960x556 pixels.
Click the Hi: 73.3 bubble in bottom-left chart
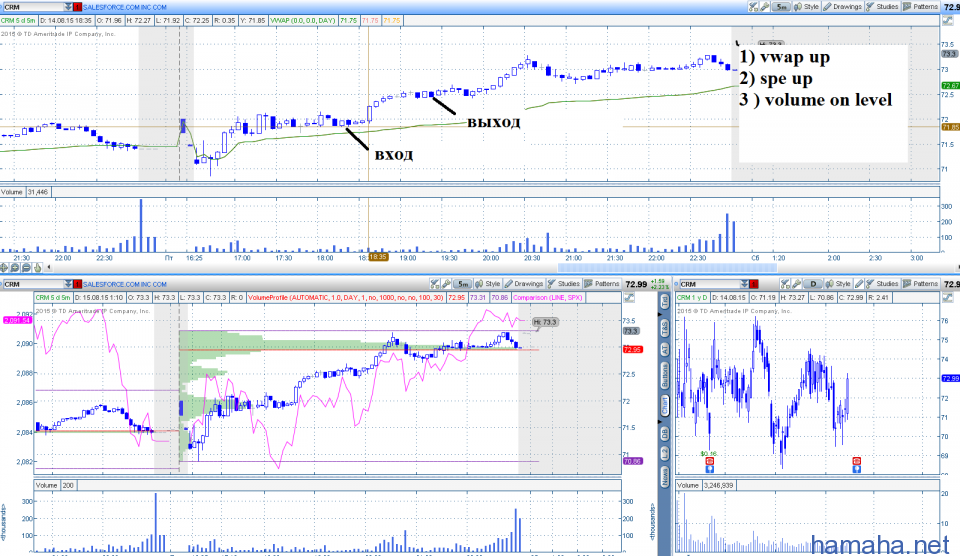click(545, 322)
